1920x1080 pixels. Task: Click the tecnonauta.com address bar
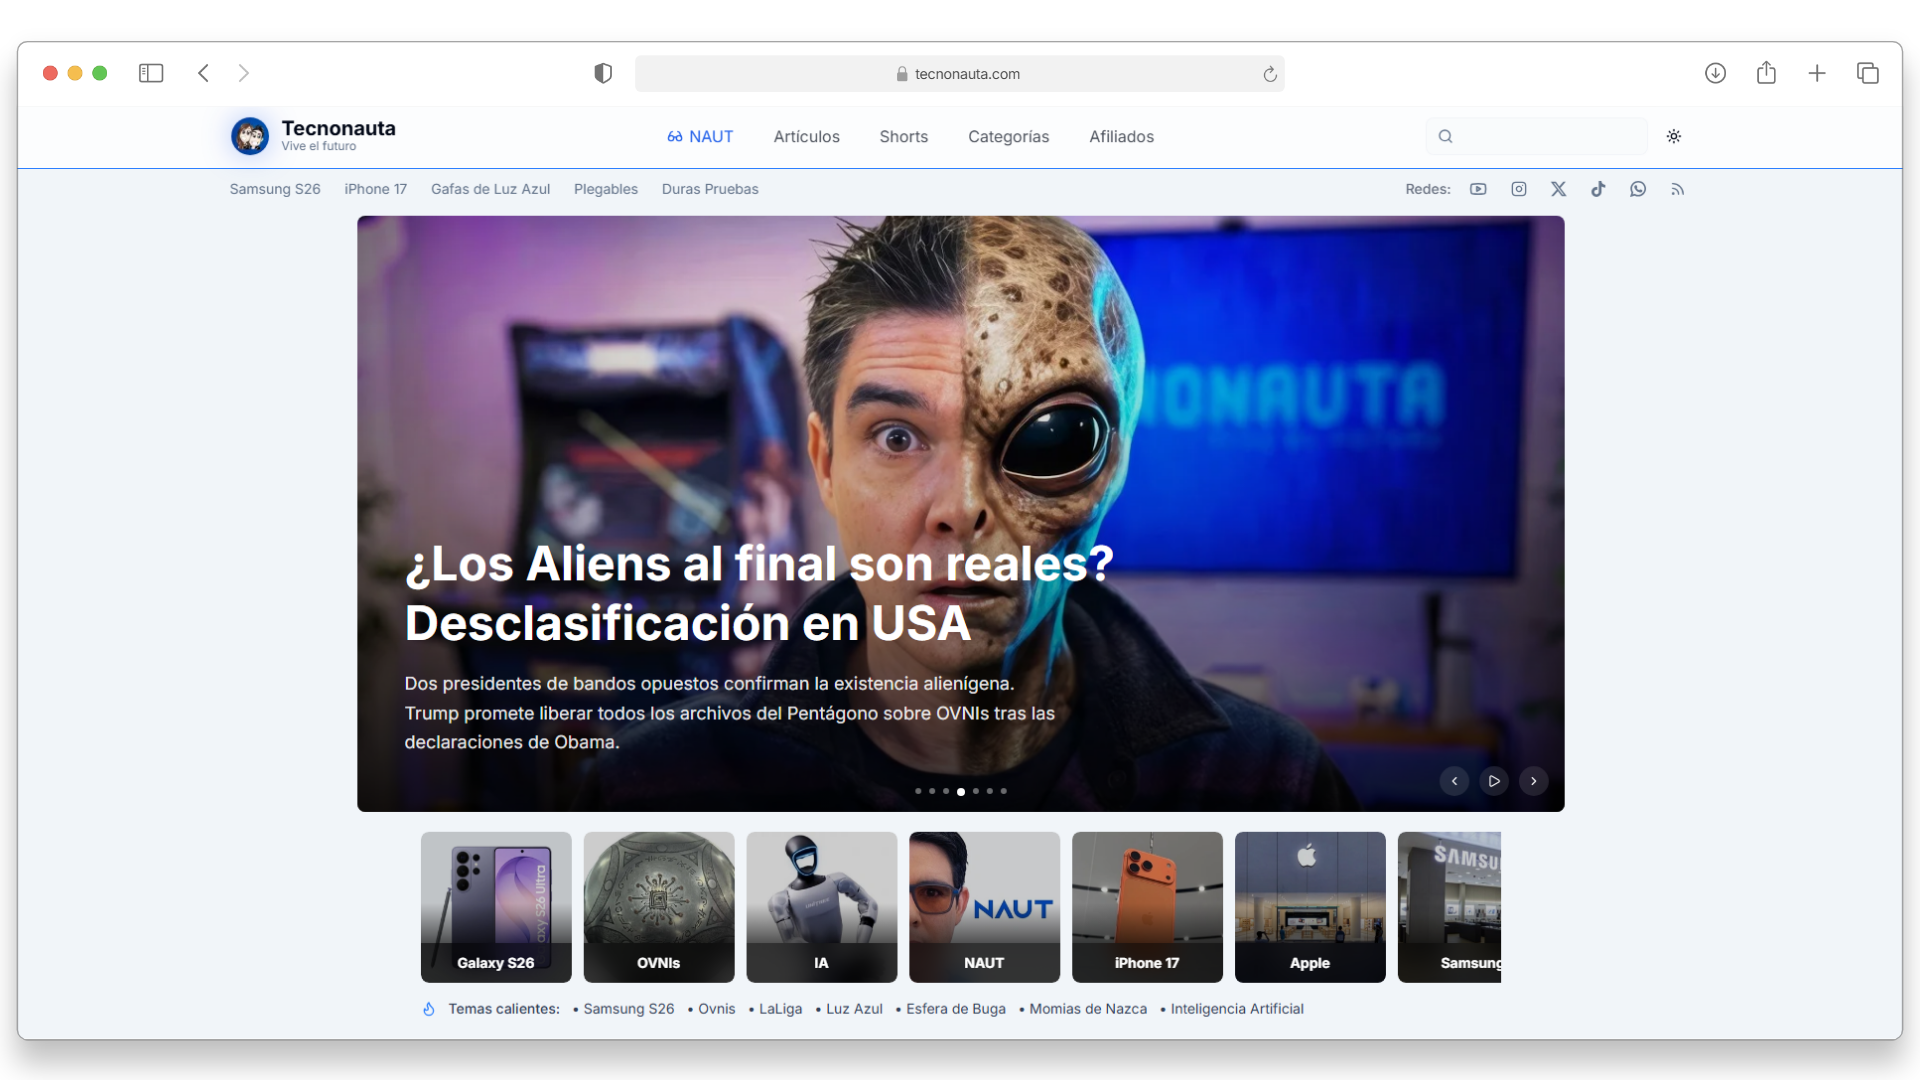click(x=959, y=74)
